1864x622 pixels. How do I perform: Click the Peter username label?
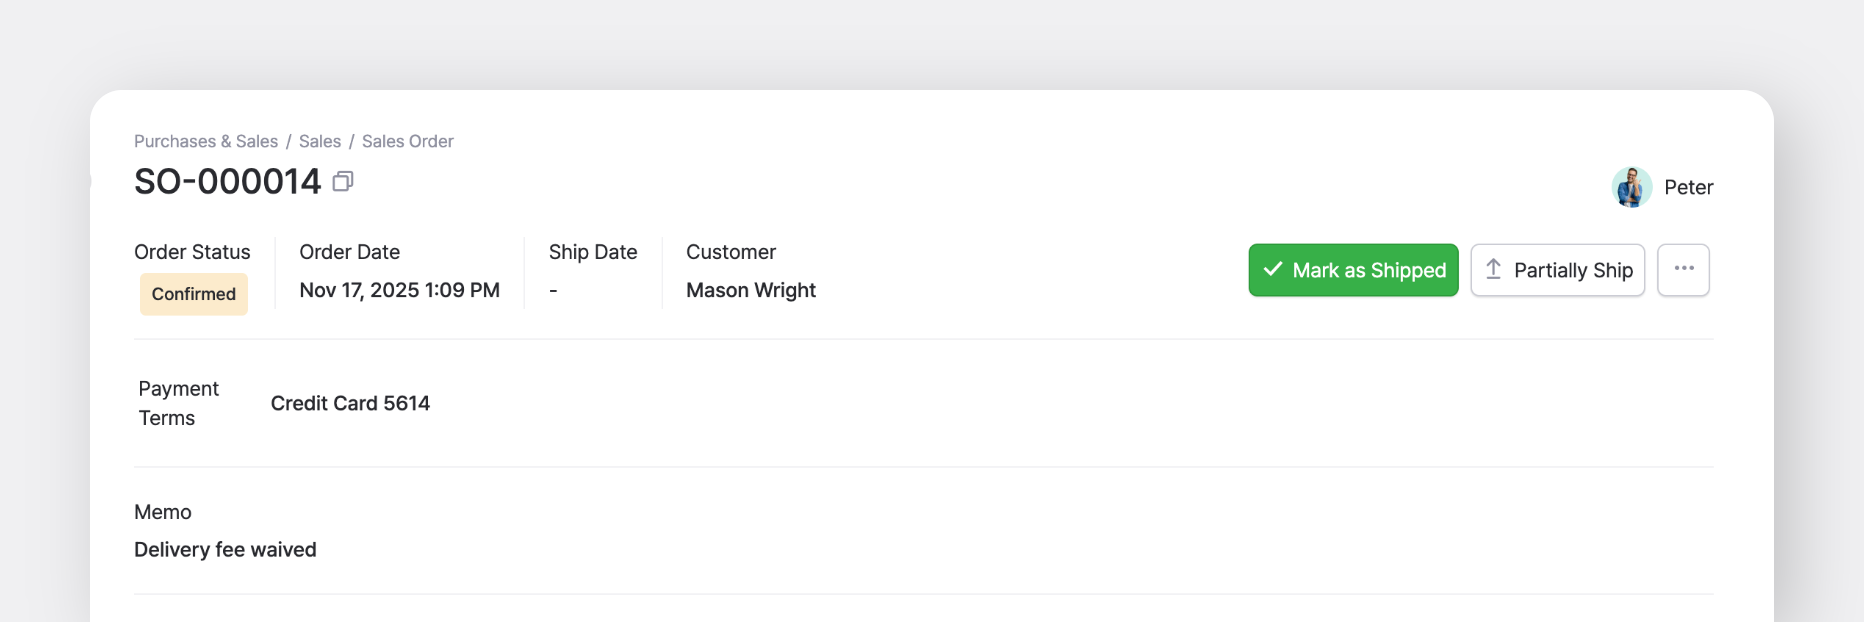pos(1688,187)
